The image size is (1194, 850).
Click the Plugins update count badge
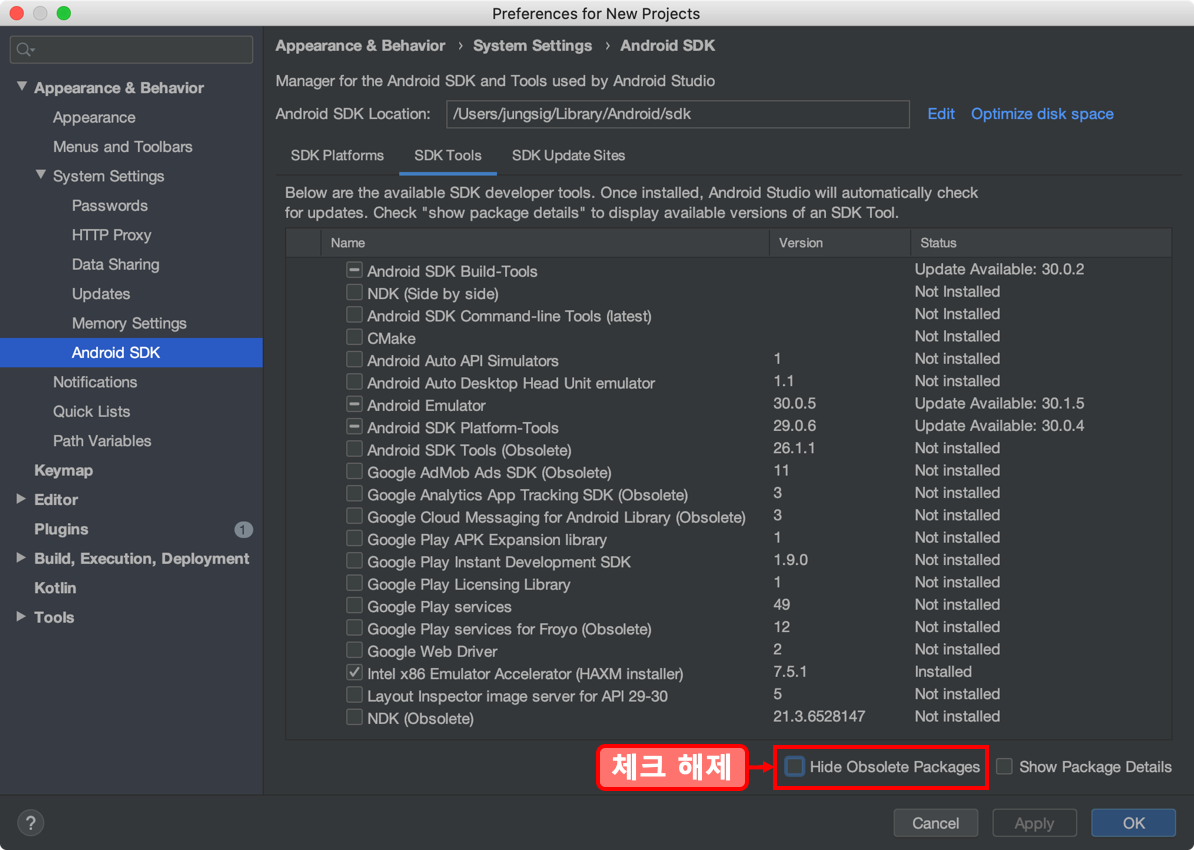pos(243,529)
